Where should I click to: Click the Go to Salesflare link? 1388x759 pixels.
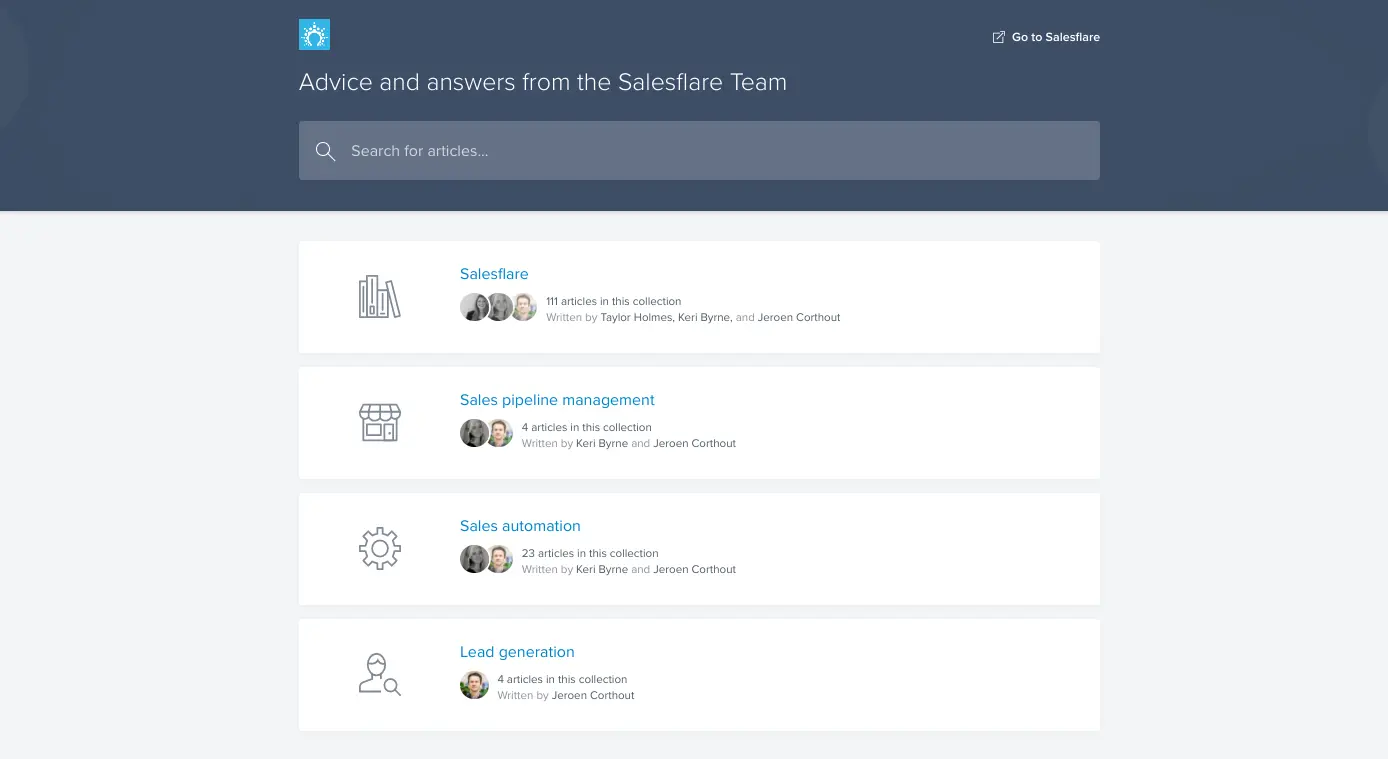[1056, 37]
